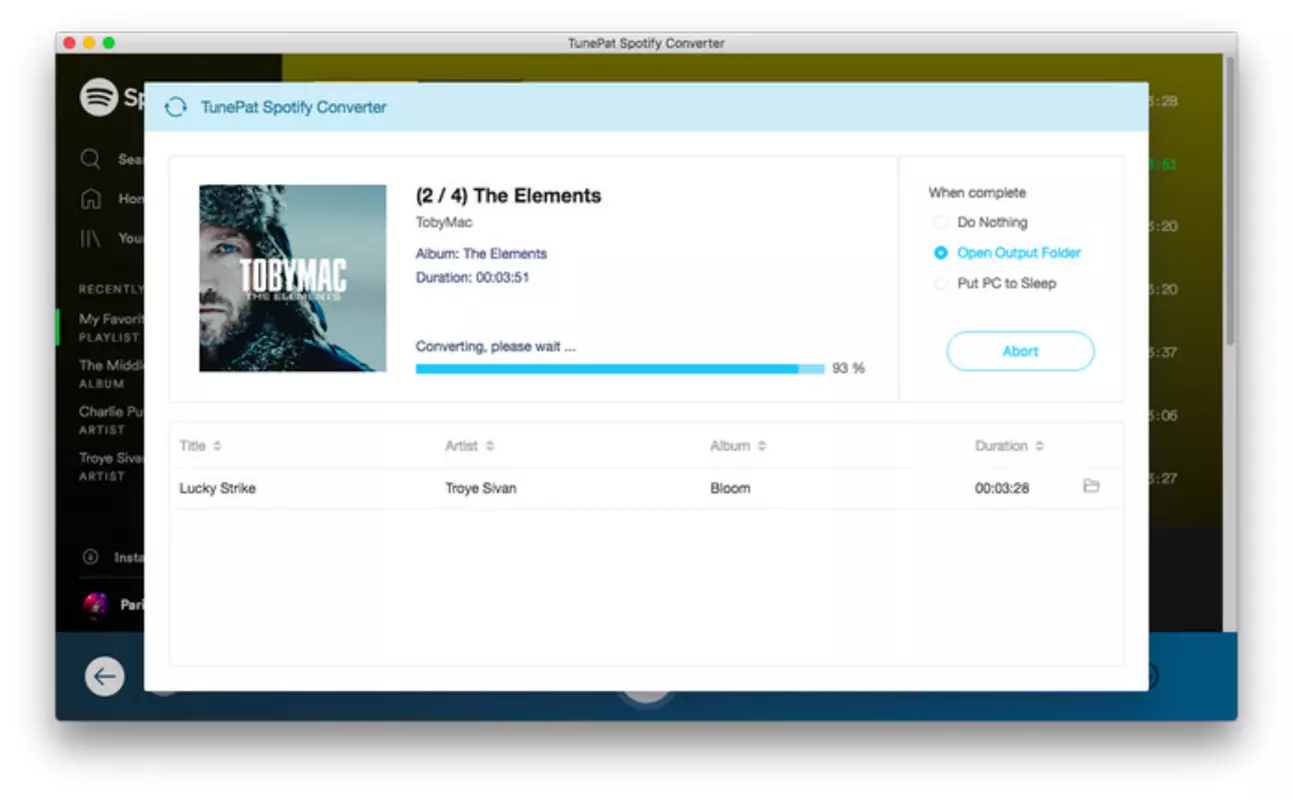
Task: Sort list by Title column
Action: tap(200, 446)
